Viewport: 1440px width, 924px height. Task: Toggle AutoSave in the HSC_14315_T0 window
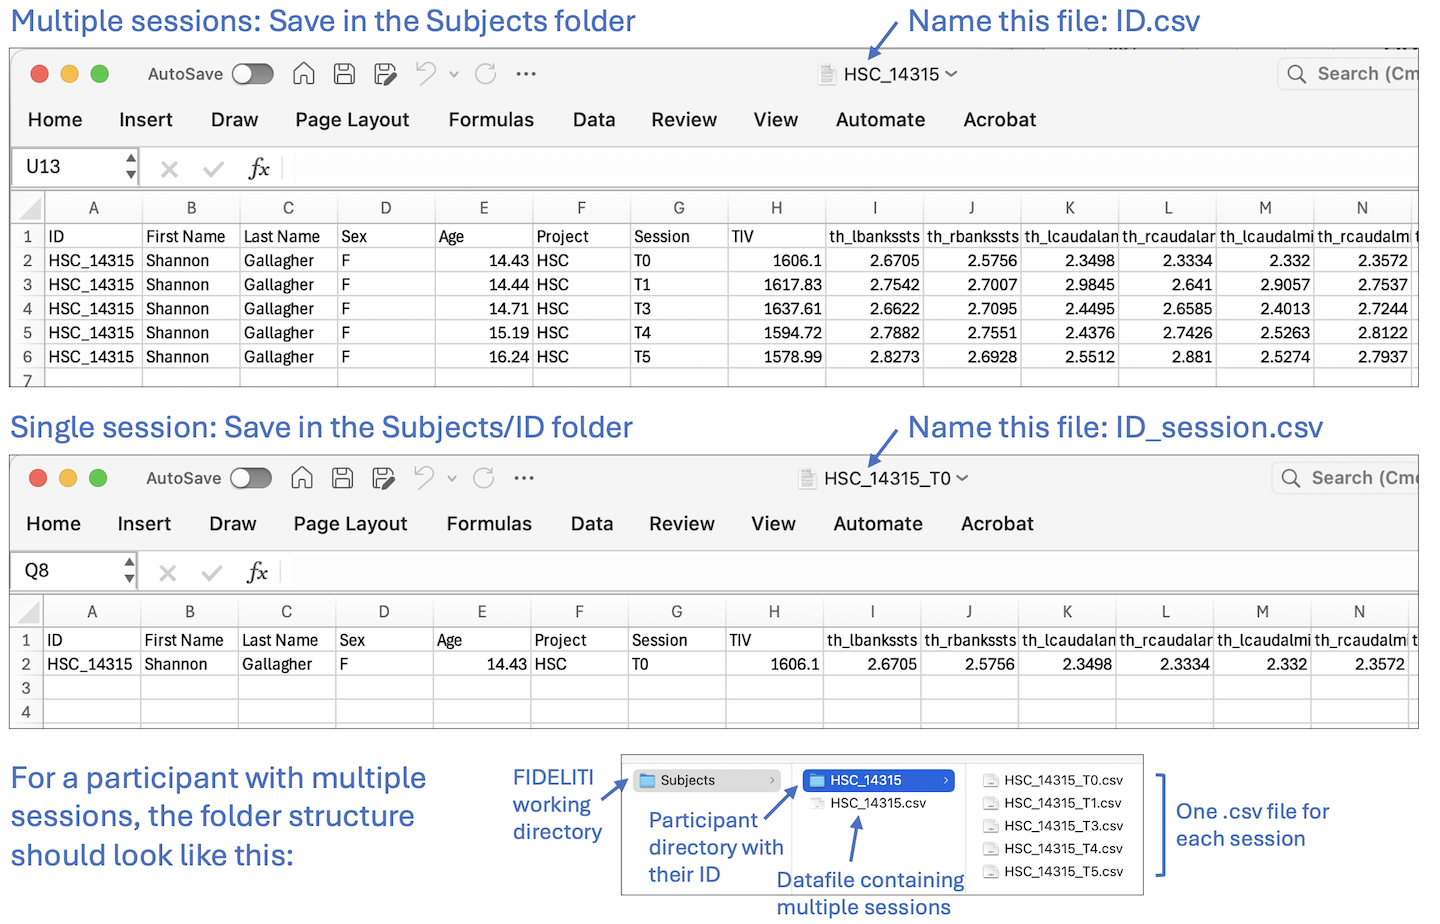coord(251,478)
